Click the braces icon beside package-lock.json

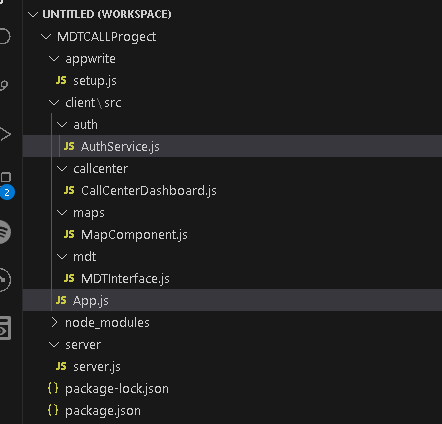click(53, 388)
